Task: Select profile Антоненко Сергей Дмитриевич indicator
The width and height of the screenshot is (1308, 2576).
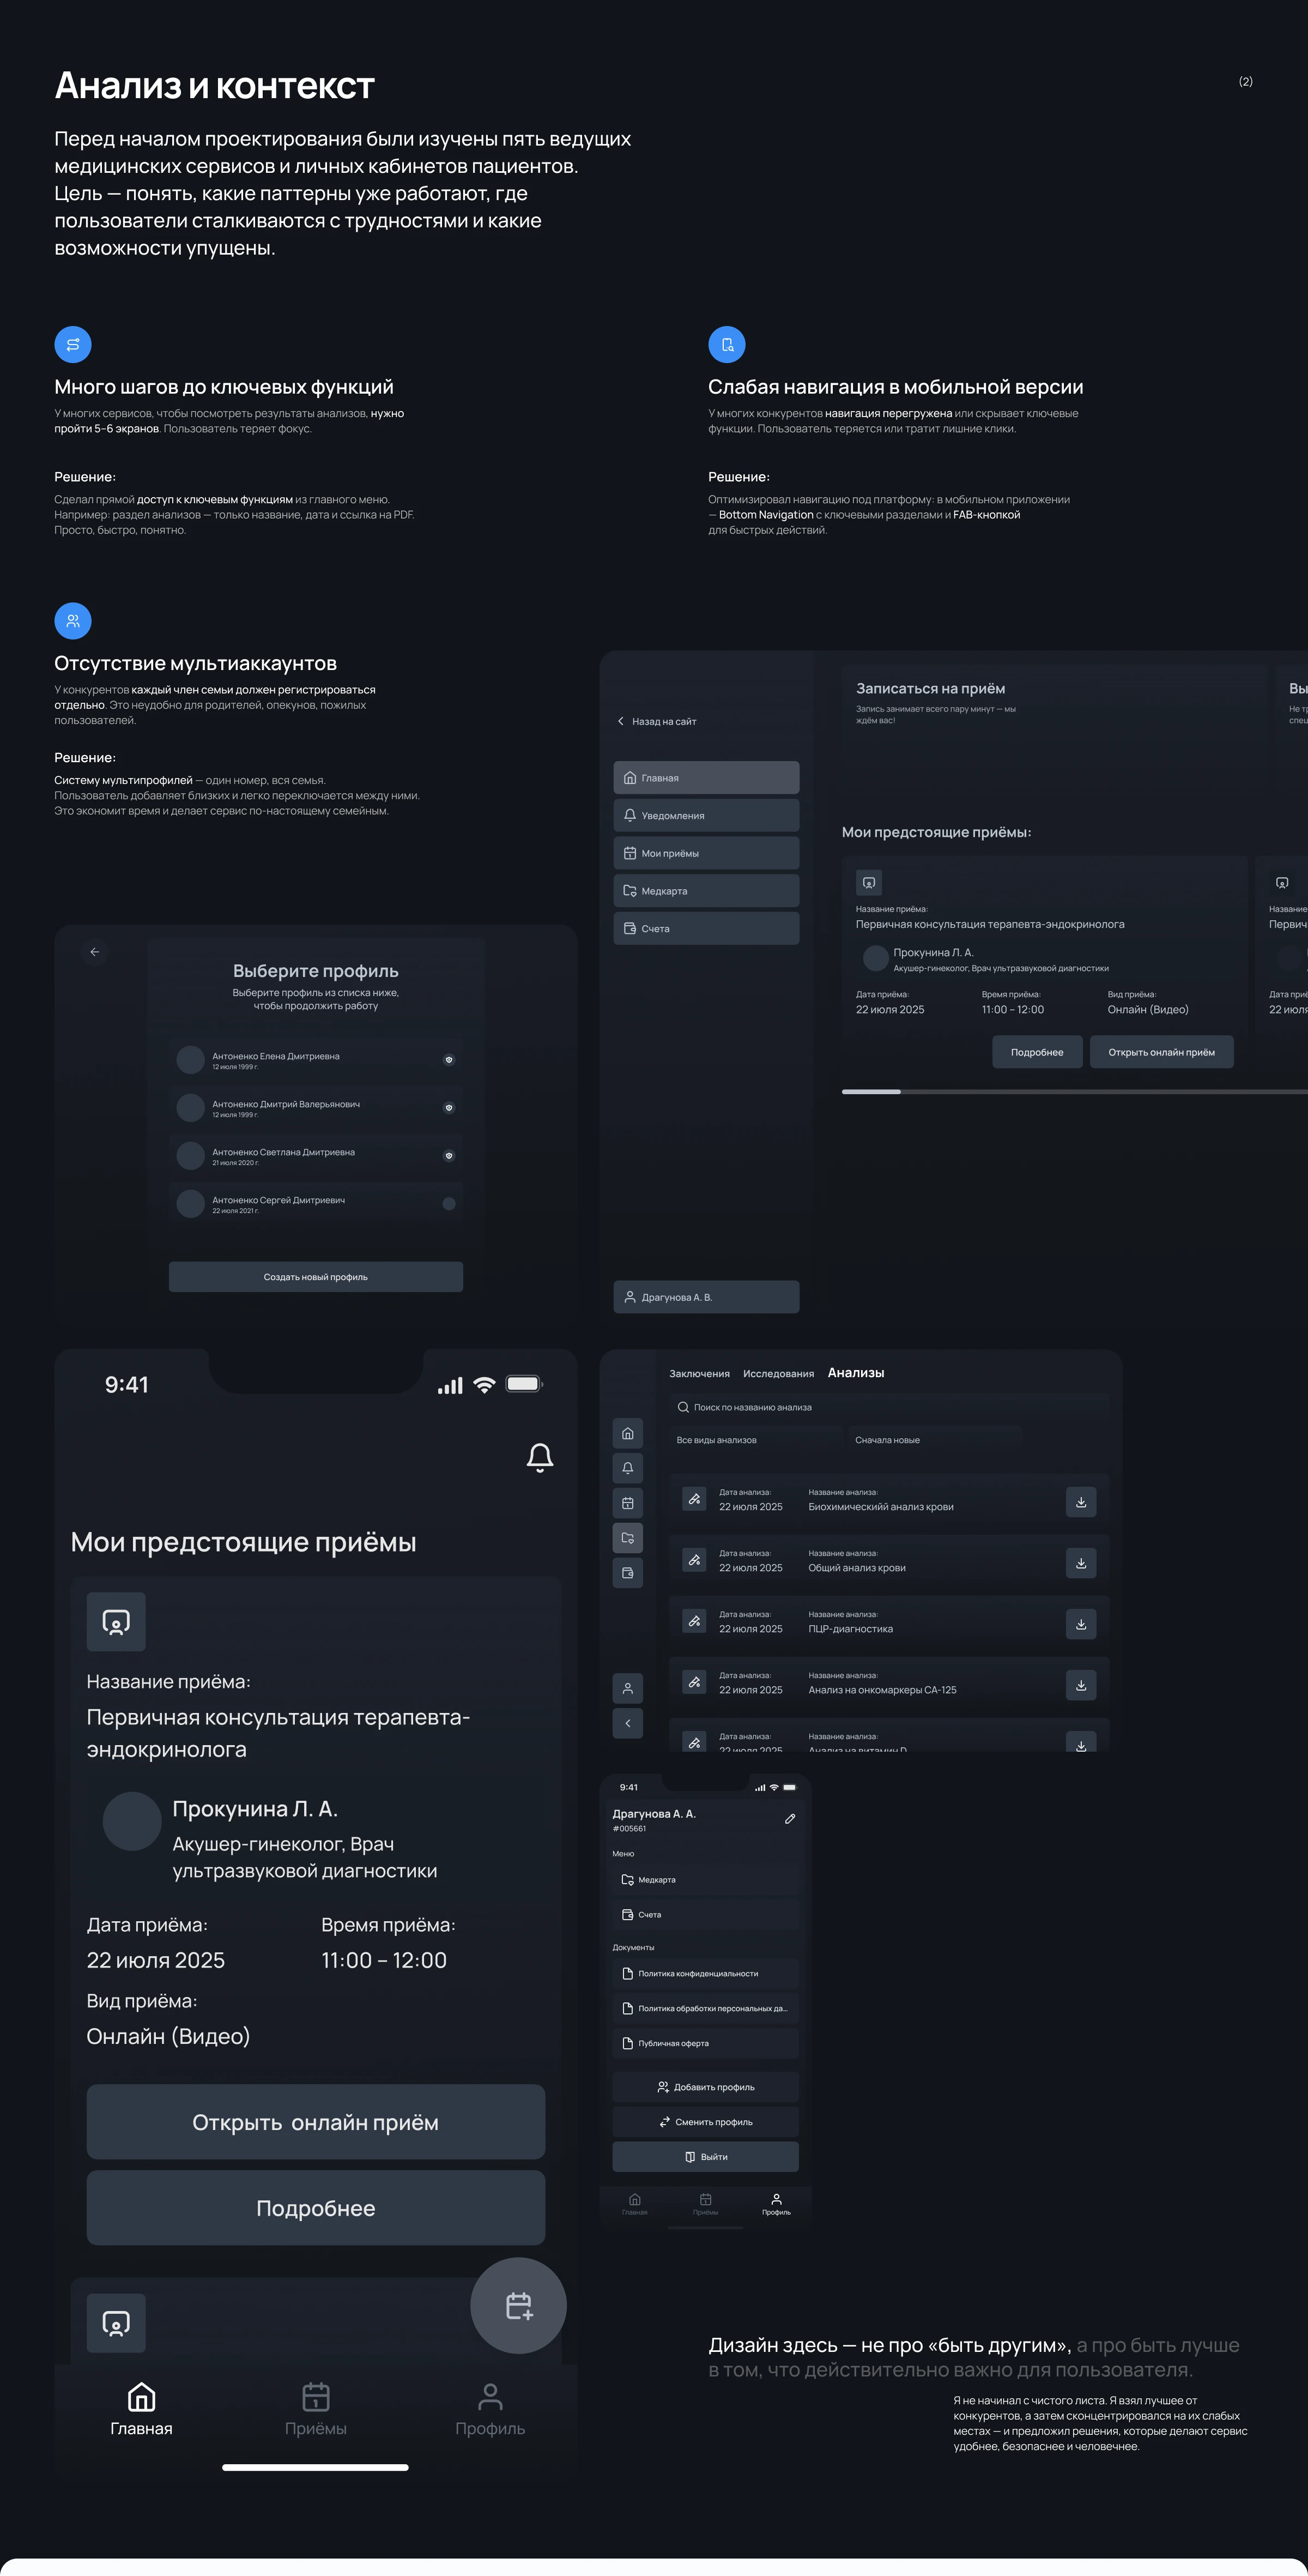Action: 449,1204
